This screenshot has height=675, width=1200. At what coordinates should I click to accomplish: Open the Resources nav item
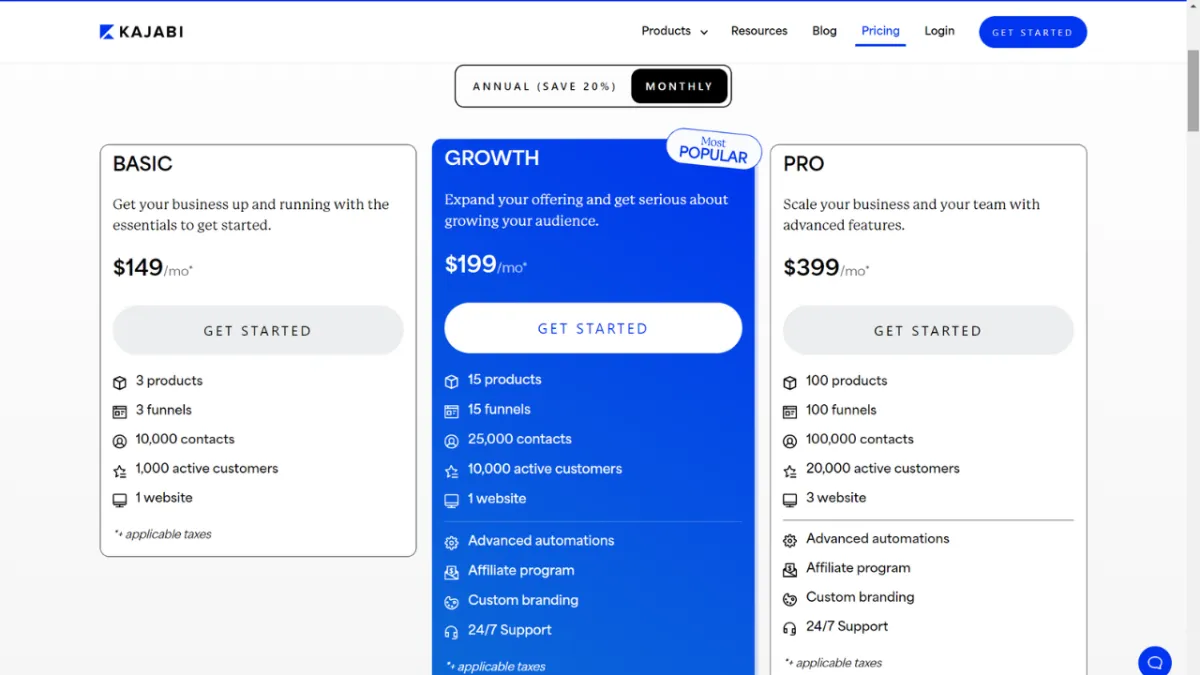(x=759, y=31)
